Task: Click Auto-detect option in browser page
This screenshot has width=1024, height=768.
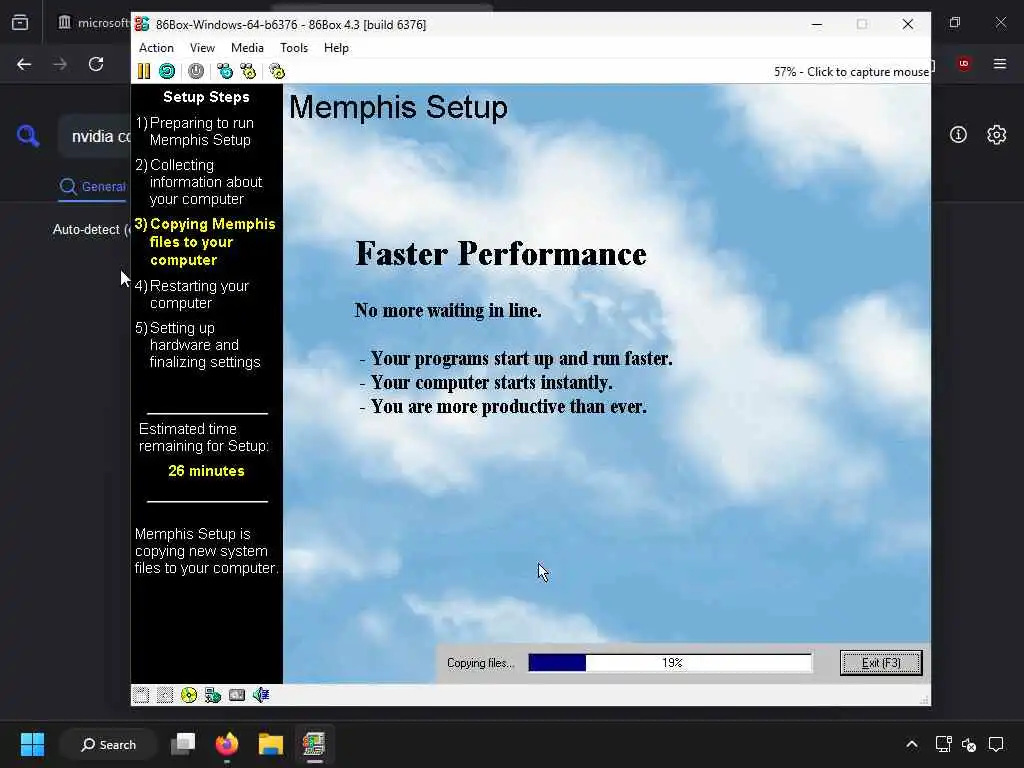Action: (90, 230)
